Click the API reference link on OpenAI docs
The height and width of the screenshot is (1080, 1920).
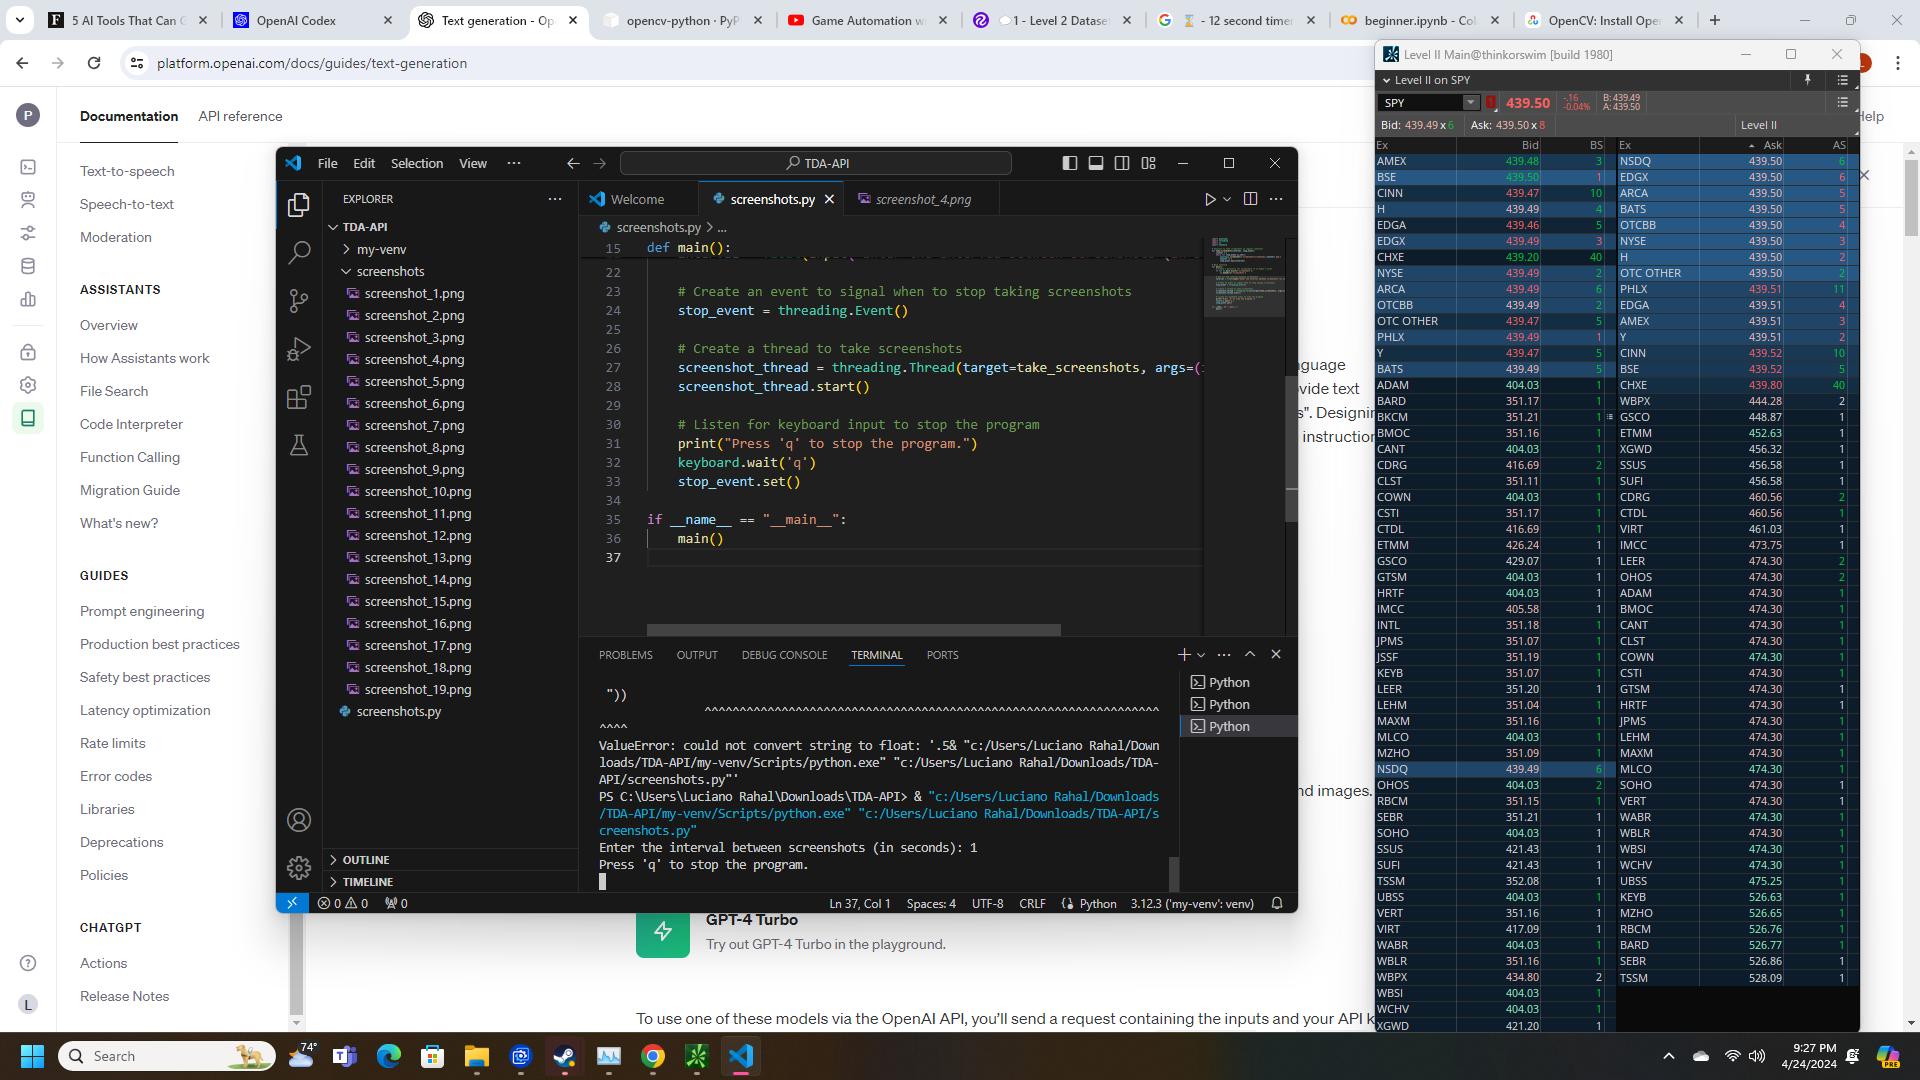pos(240,116)
